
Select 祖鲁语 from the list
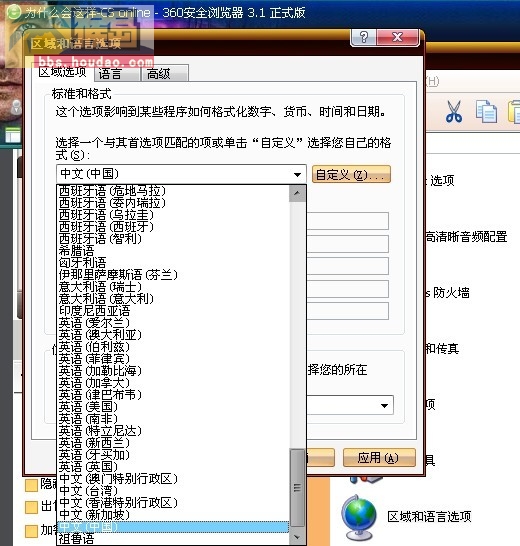pyautogui.click(x=173, y=539)
